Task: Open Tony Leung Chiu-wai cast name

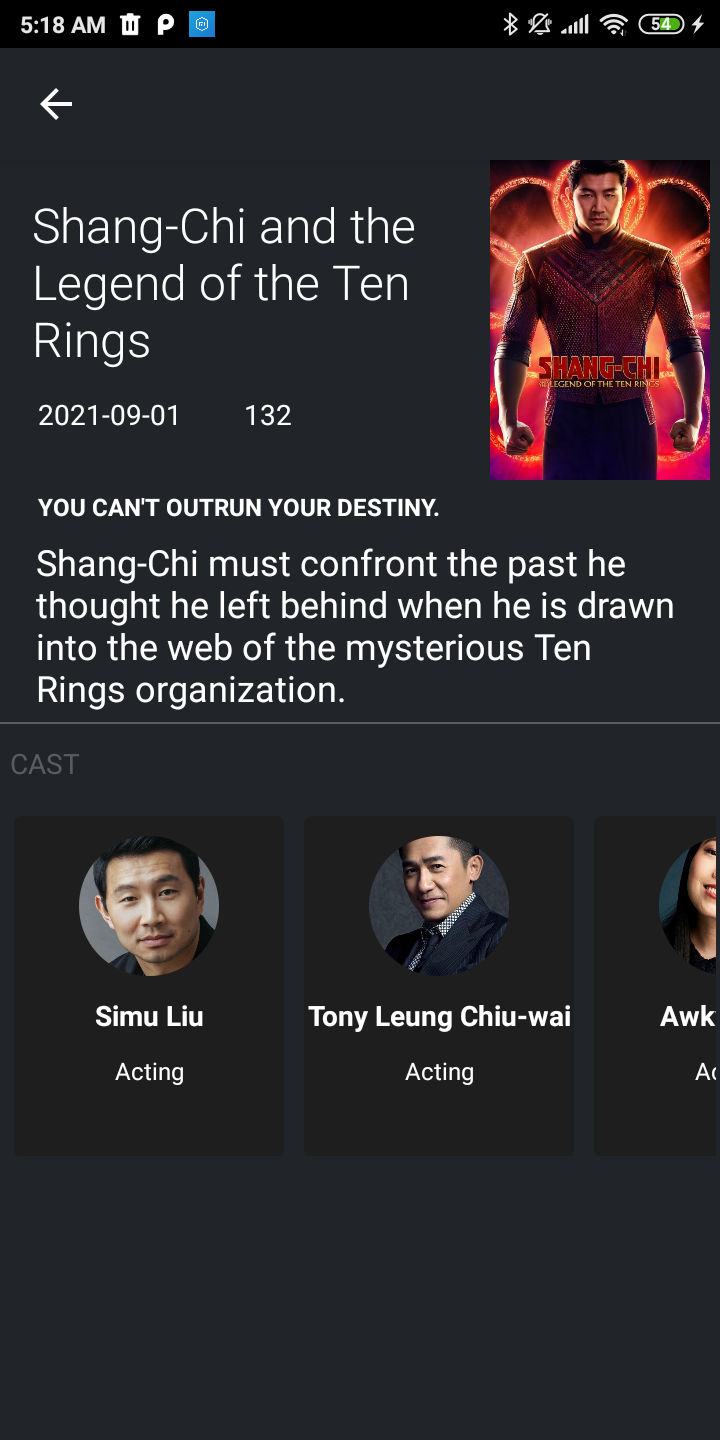Action: [x=439, y=1017]
